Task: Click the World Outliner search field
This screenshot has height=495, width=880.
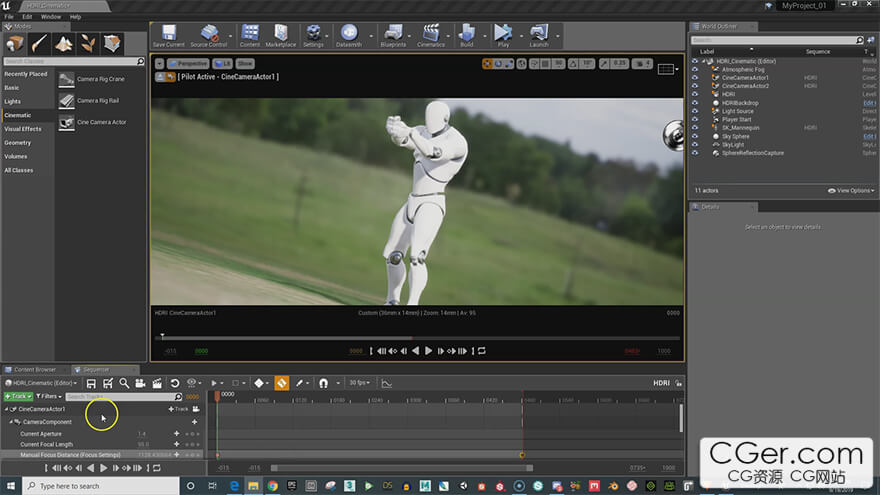Action: tap(777, 40)
